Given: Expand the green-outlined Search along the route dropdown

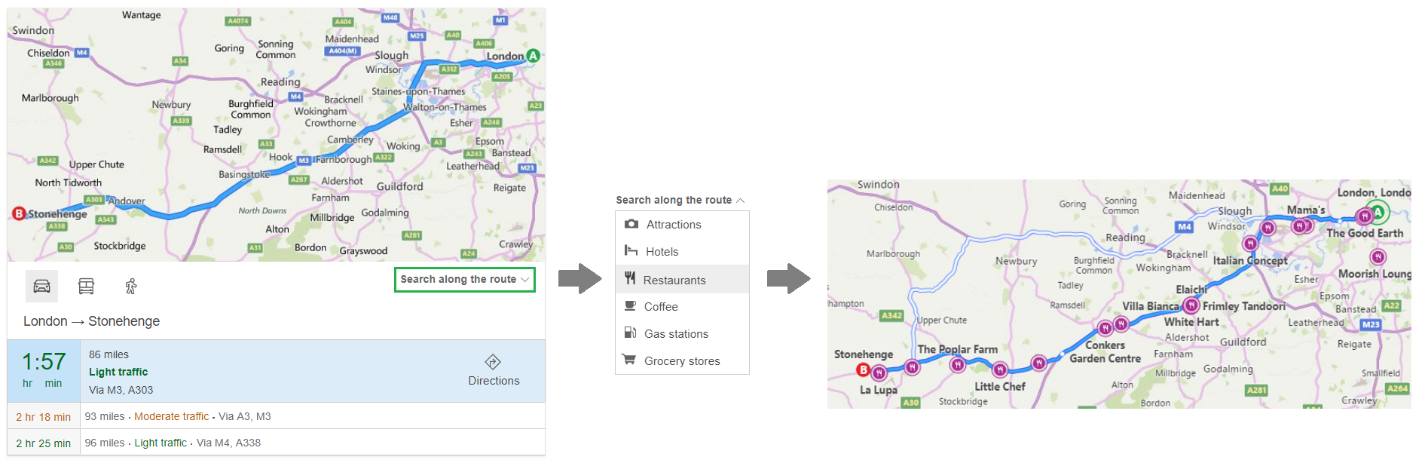Looking at the screenshot, I should click(x=465, y=280).
